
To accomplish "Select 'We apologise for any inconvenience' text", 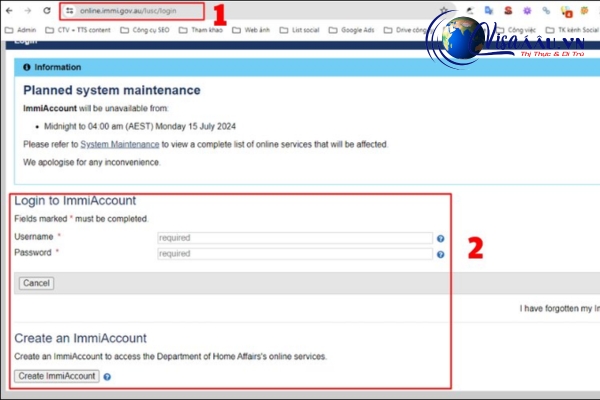I will tap(91, 162).
